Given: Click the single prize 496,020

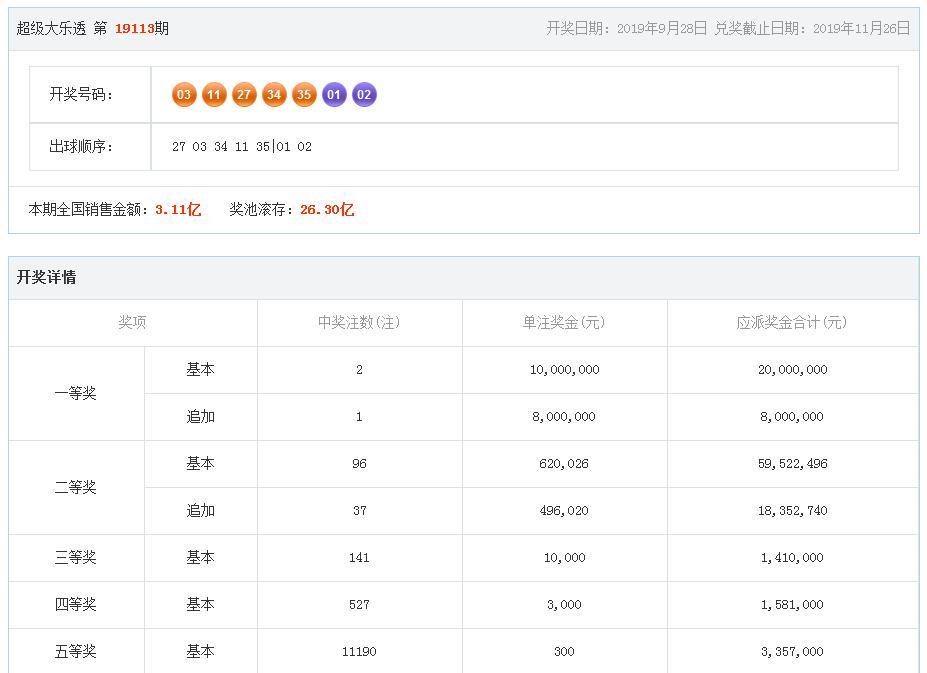Looking at the screenshot, I should pos(564,511).
